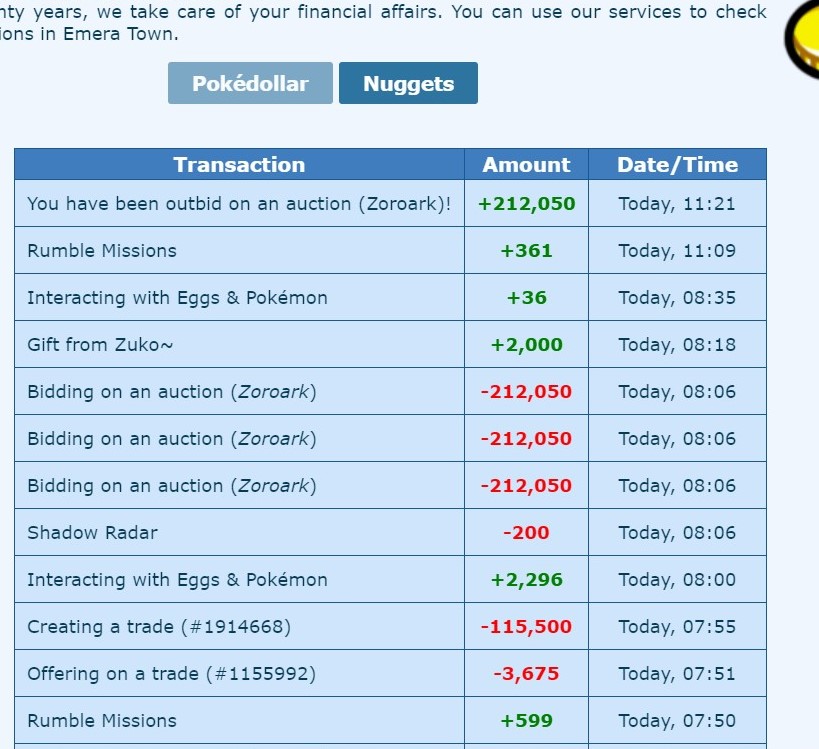Screen dimensions: 819x749
Task: Click the gold coin icon
Action: (x=802, y=37)
